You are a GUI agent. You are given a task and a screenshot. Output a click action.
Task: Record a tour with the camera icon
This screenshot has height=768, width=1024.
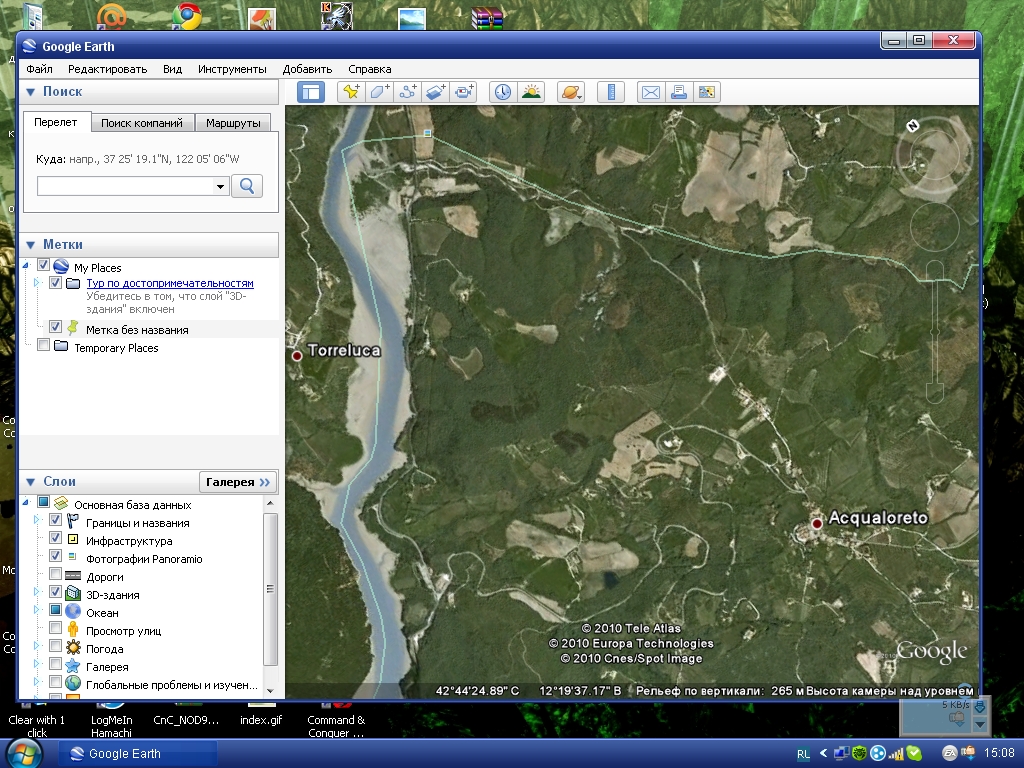(464, 92)
